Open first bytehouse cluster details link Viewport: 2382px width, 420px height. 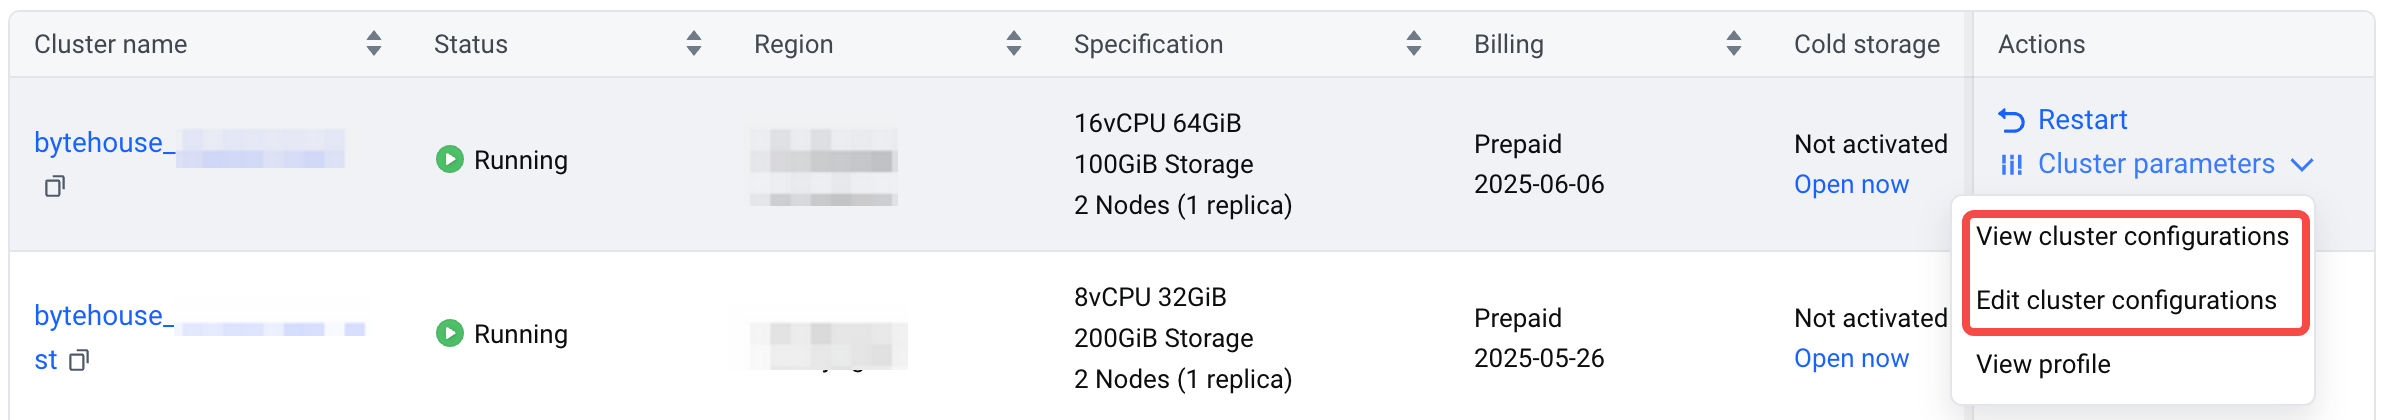click(x=189, y=144)
